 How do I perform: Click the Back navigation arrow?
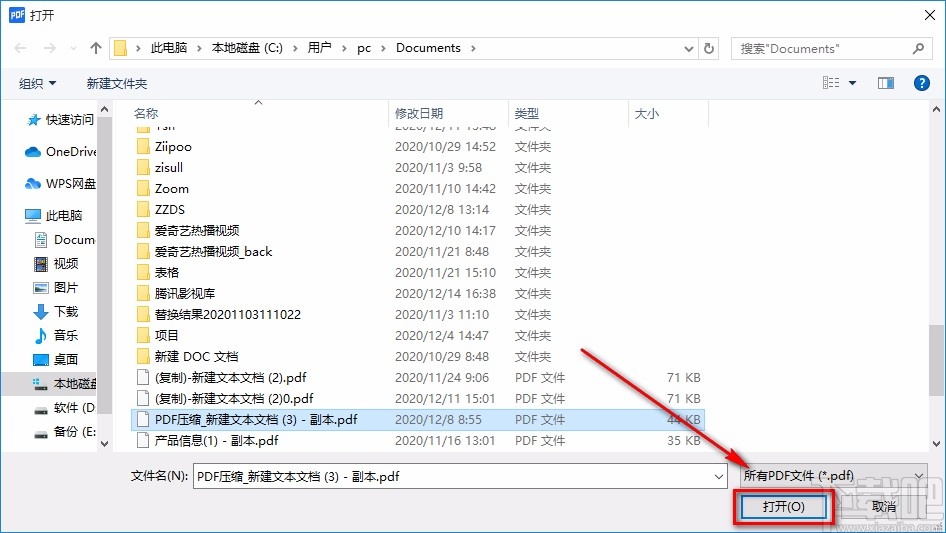point(20,48)
